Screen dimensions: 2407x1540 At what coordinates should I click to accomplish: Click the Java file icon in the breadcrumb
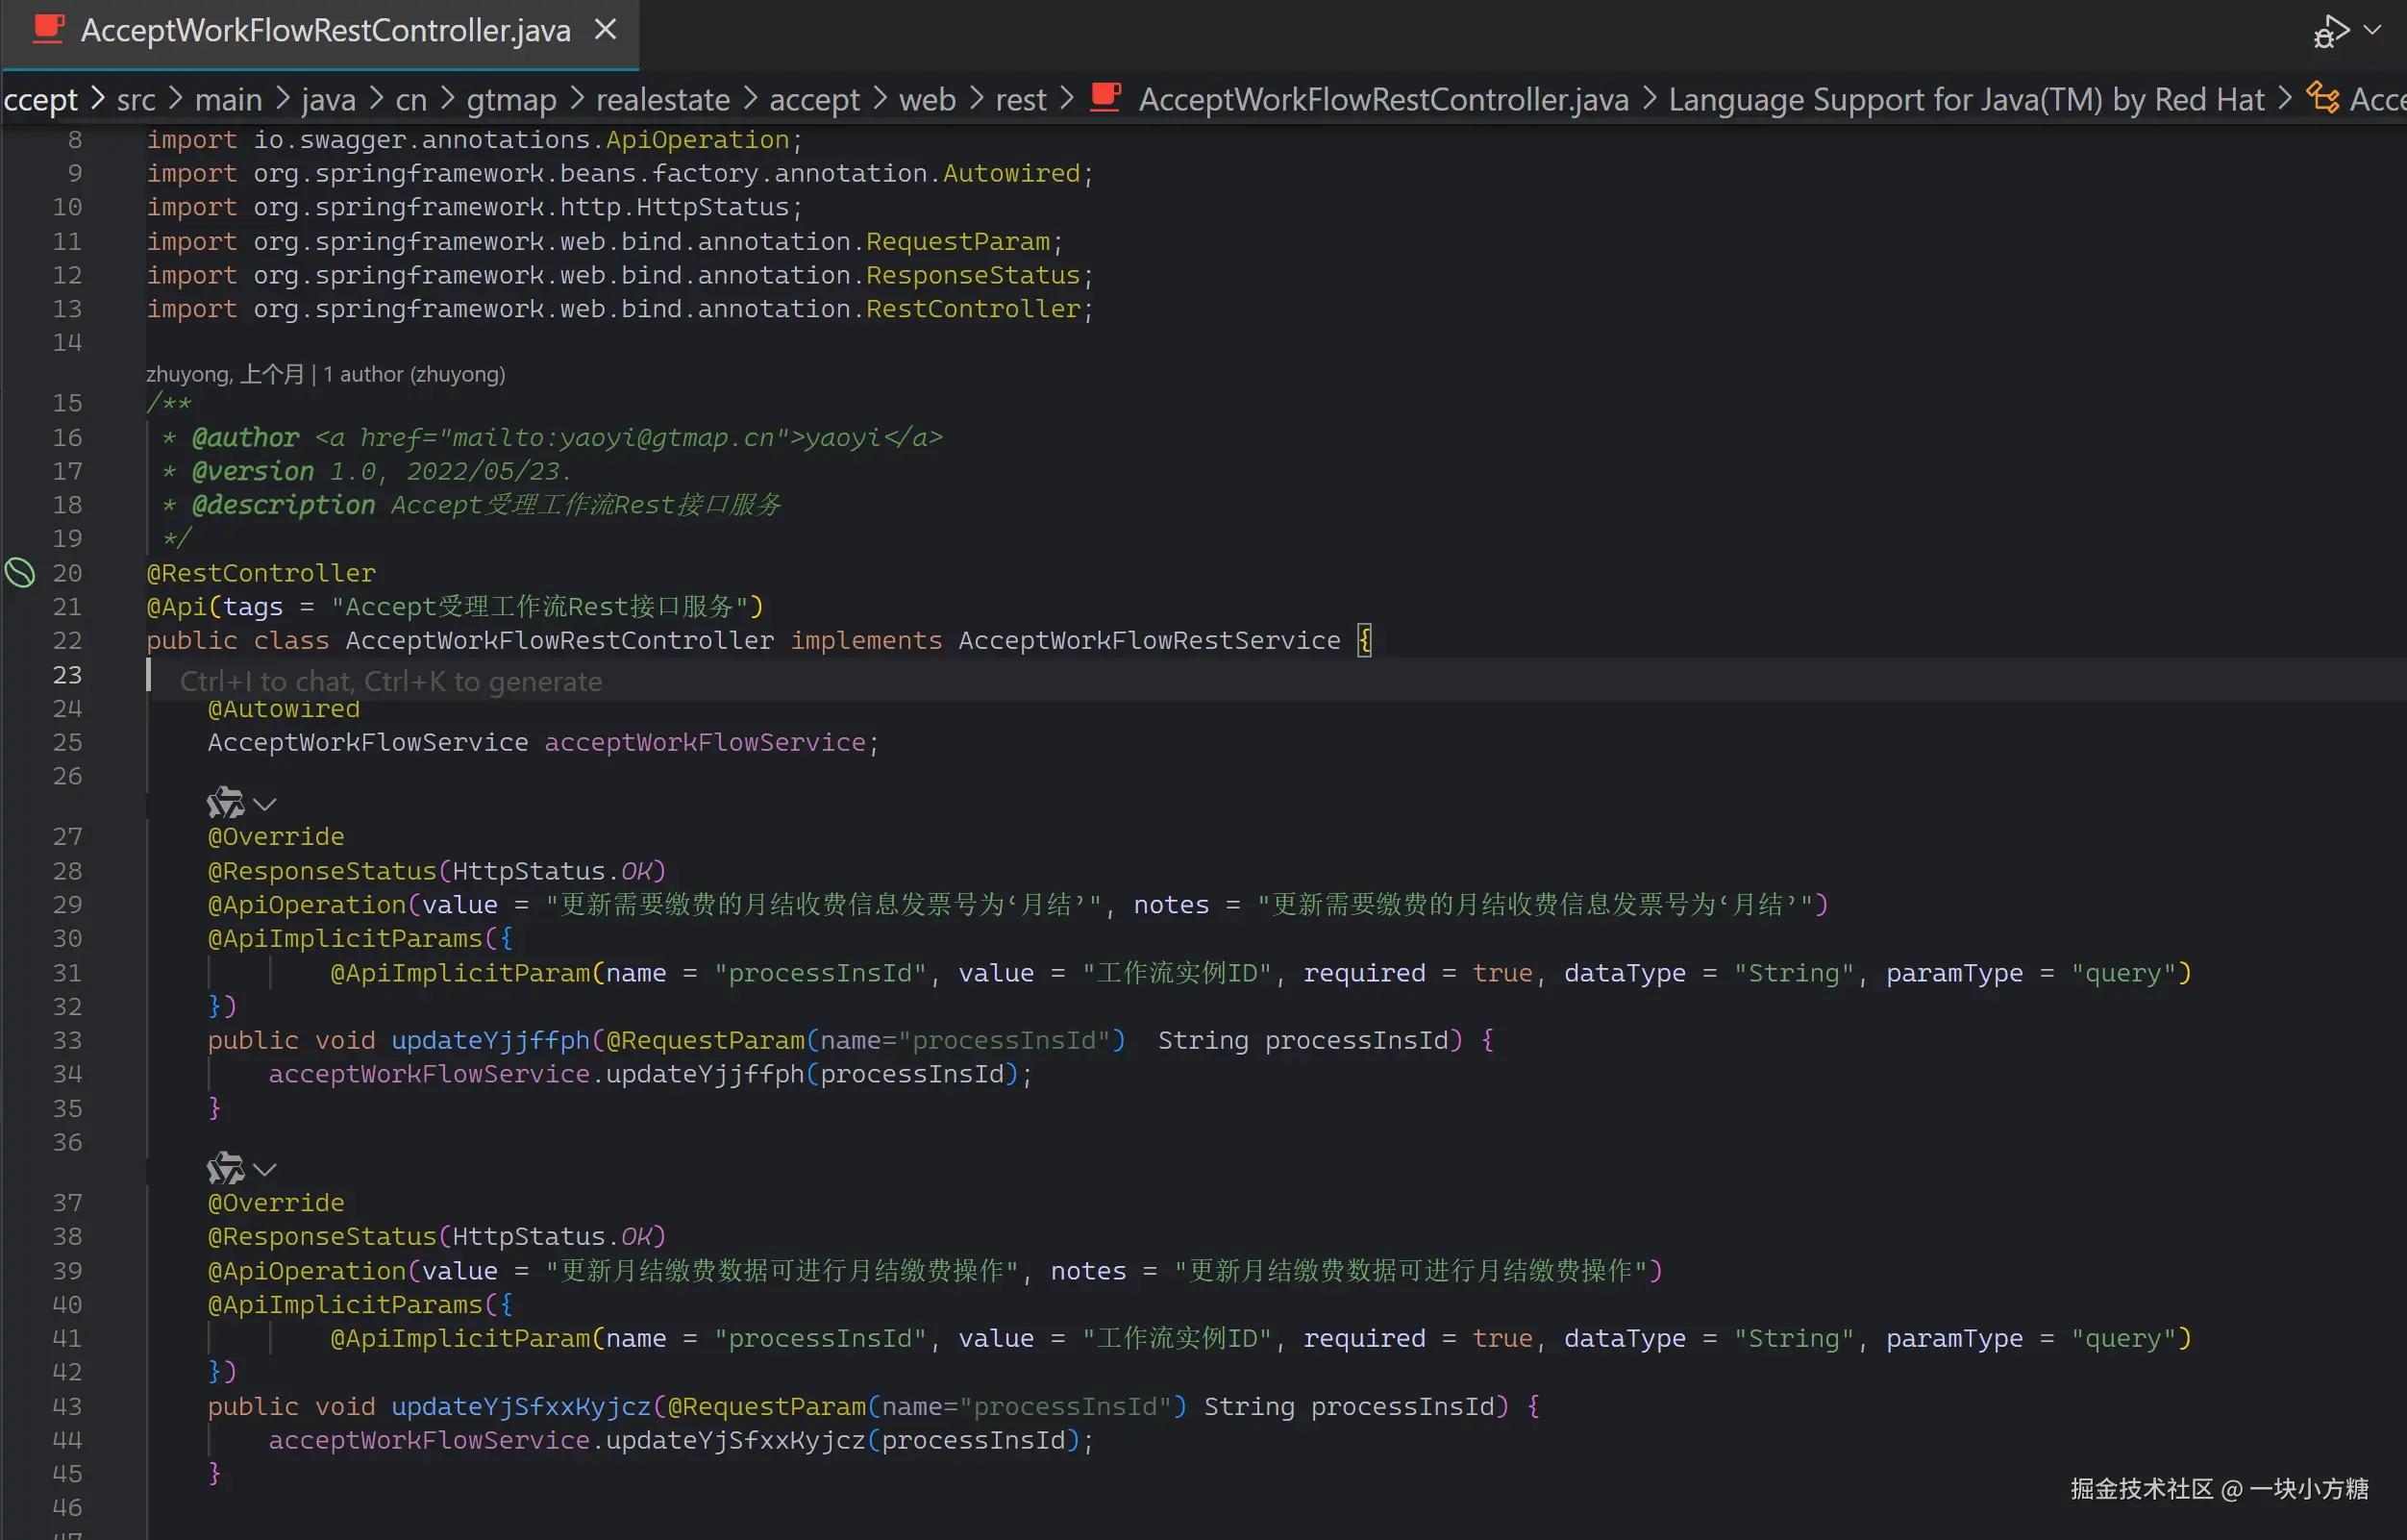[1105, 98]
